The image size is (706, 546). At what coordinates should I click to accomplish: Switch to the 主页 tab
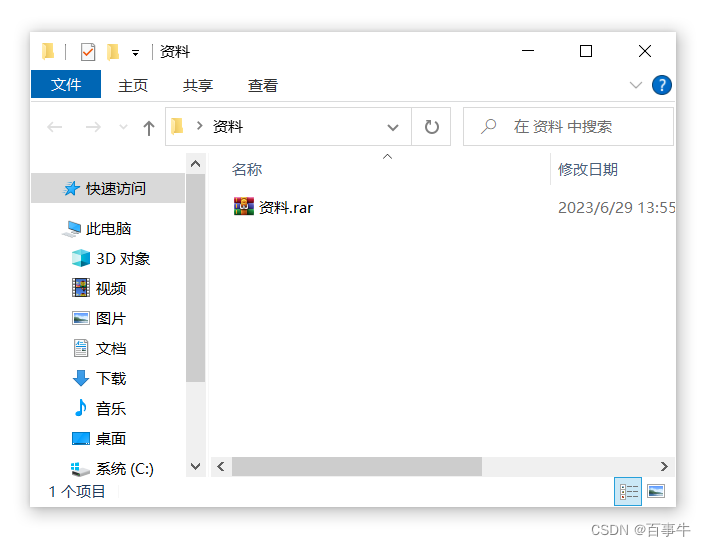[x=132, y=85]
